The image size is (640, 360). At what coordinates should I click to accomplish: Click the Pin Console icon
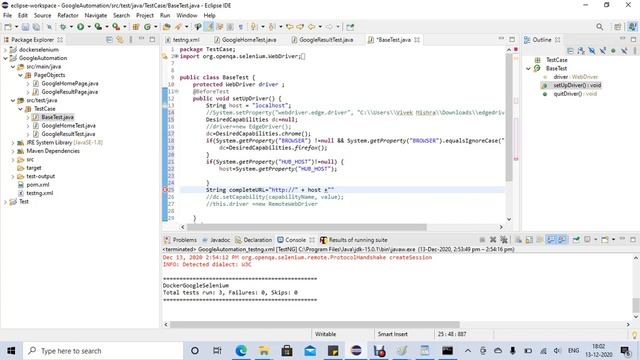pyautogui.click(x=576, y=240)
